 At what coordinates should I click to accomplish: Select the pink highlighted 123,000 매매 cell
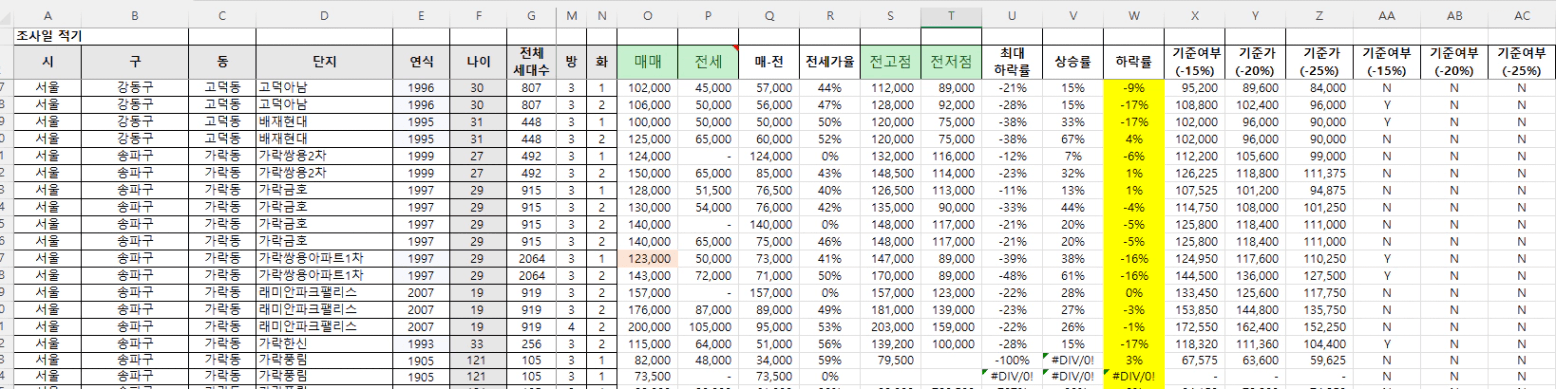click(647, 258)
